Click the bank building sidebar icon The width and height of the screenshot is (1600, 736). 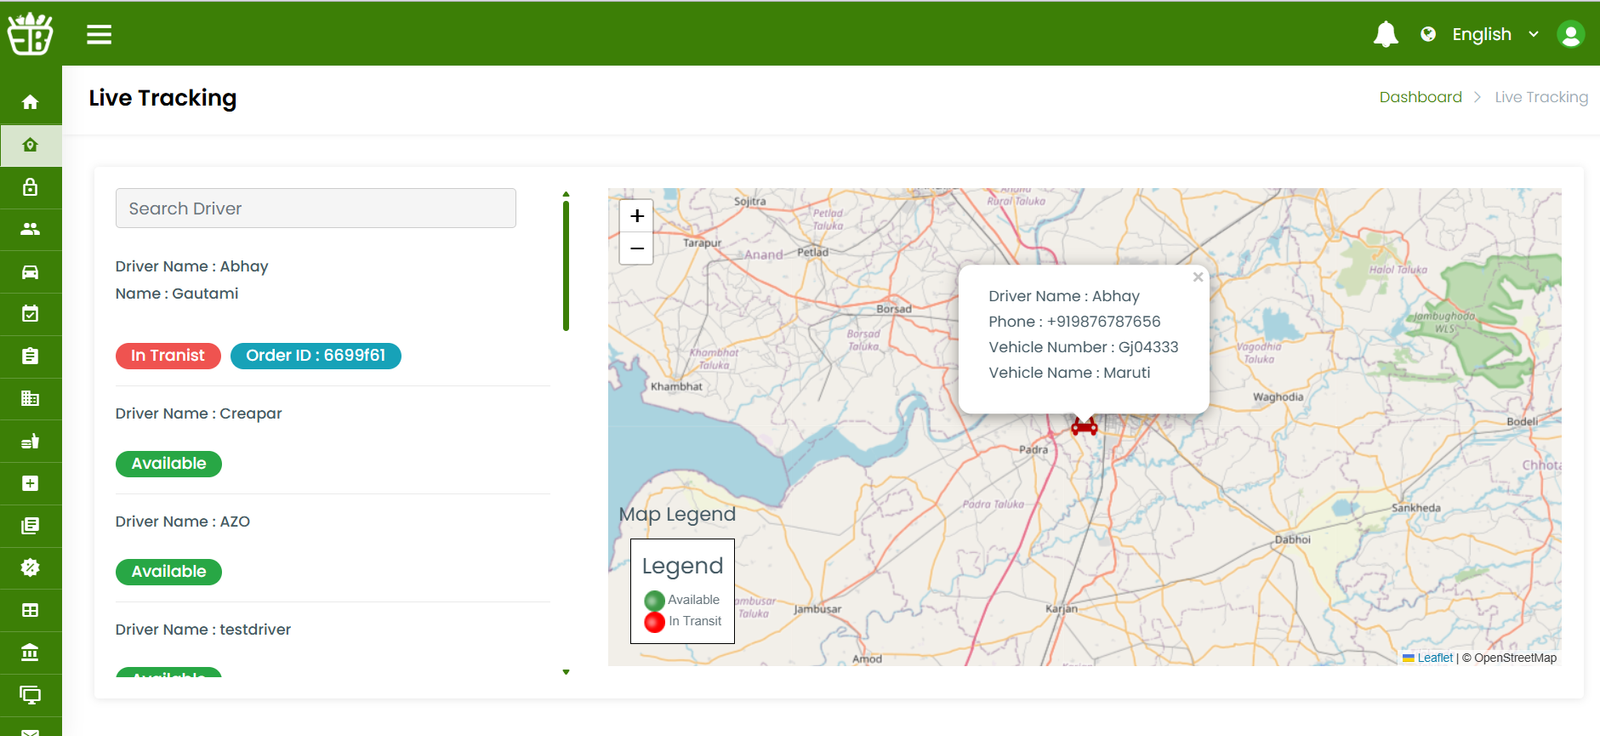(30, 653)
